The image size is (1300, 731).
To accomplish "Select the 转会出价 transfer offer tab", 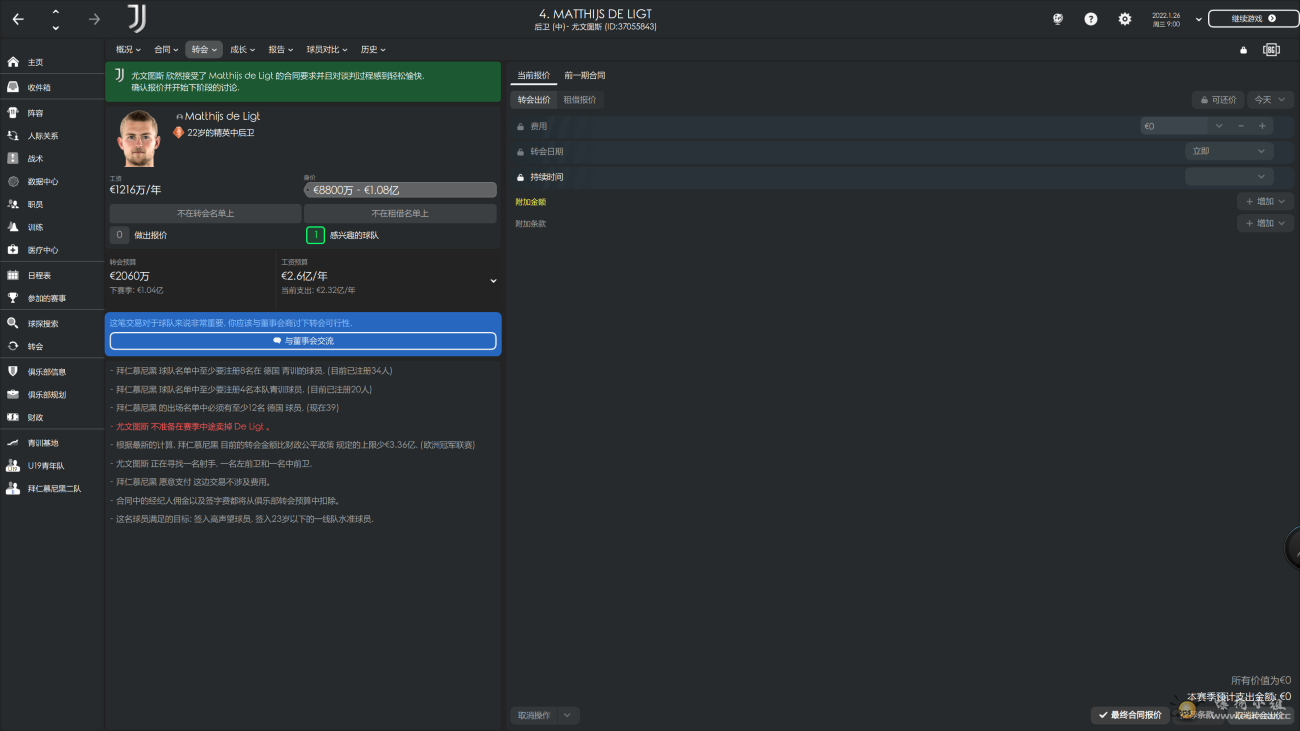I will click(534, 100).
